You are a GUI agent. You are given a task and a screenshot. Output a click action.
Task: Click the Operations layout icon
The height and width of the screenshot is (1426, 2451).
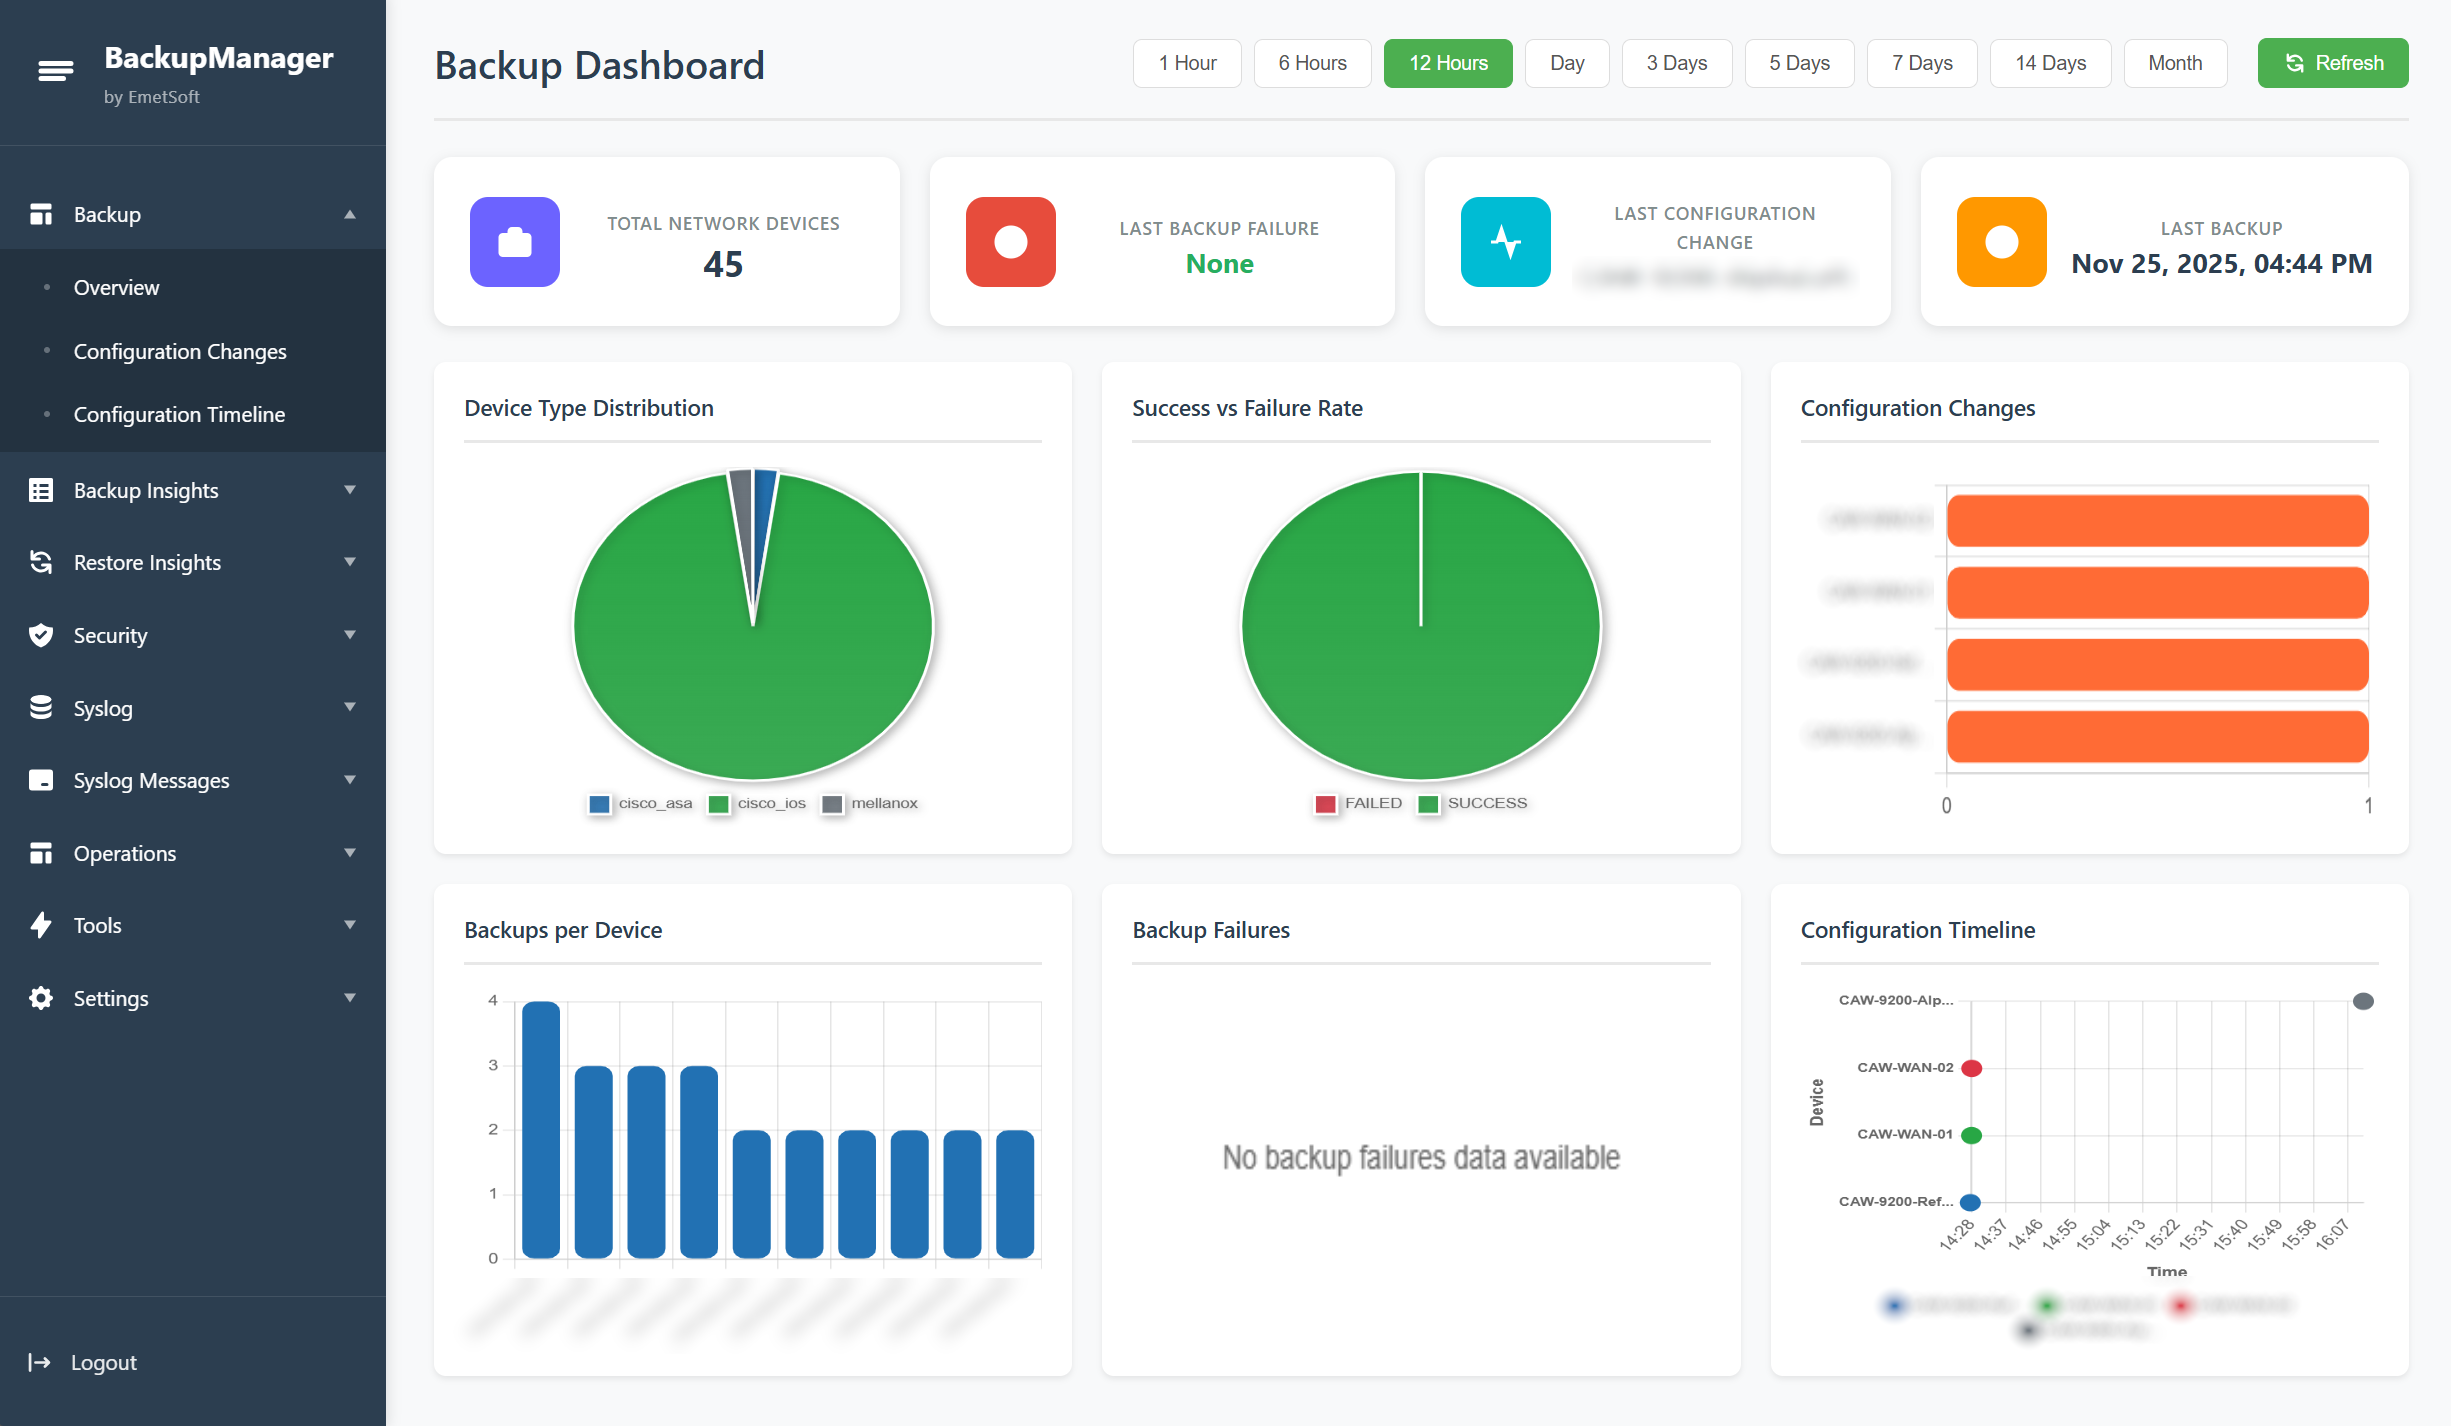tap(41, 853)
